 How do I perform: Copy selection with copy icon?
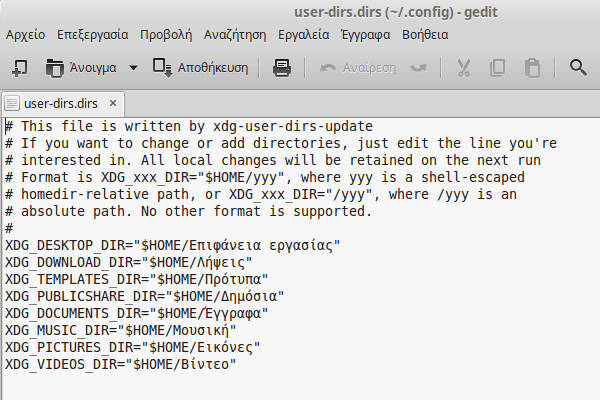[497, 68]
